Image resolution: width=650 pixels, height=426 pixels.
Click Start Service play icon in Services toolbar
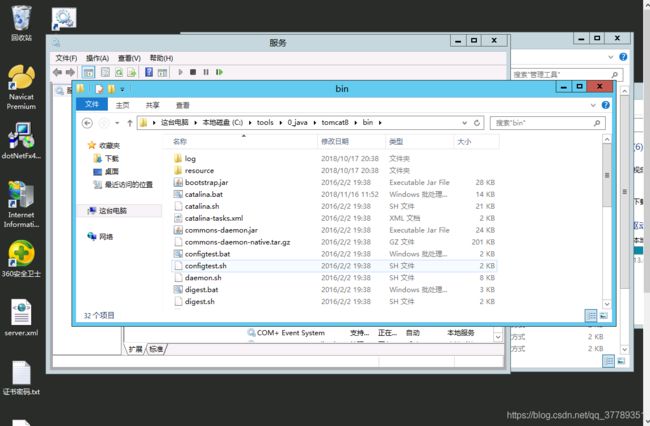pos(180,72)
